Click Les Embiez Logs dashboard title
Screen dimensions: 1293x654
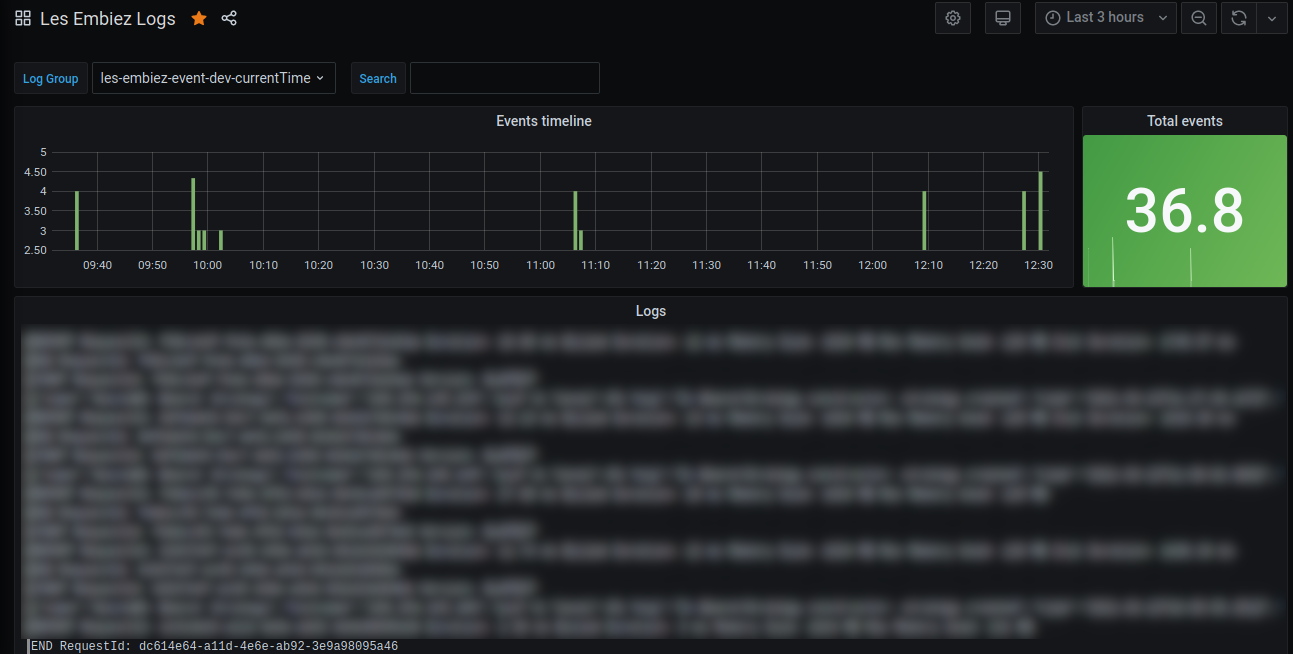(x=108, y=18)
